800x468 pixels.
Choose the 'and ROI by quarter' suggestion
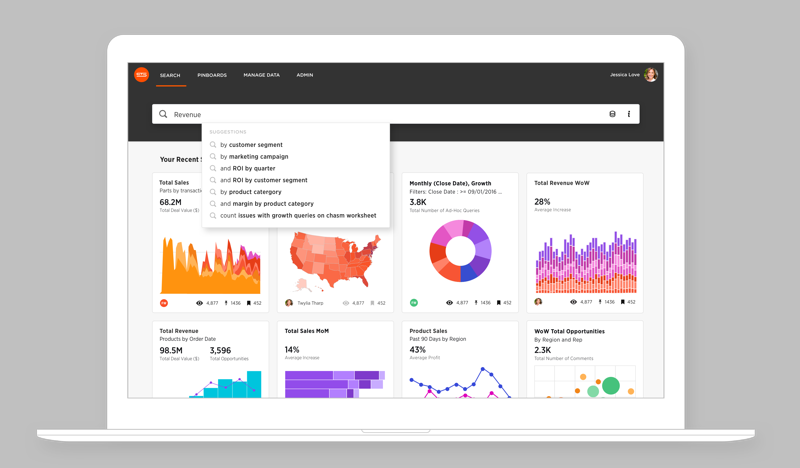(x=247, y=169)
